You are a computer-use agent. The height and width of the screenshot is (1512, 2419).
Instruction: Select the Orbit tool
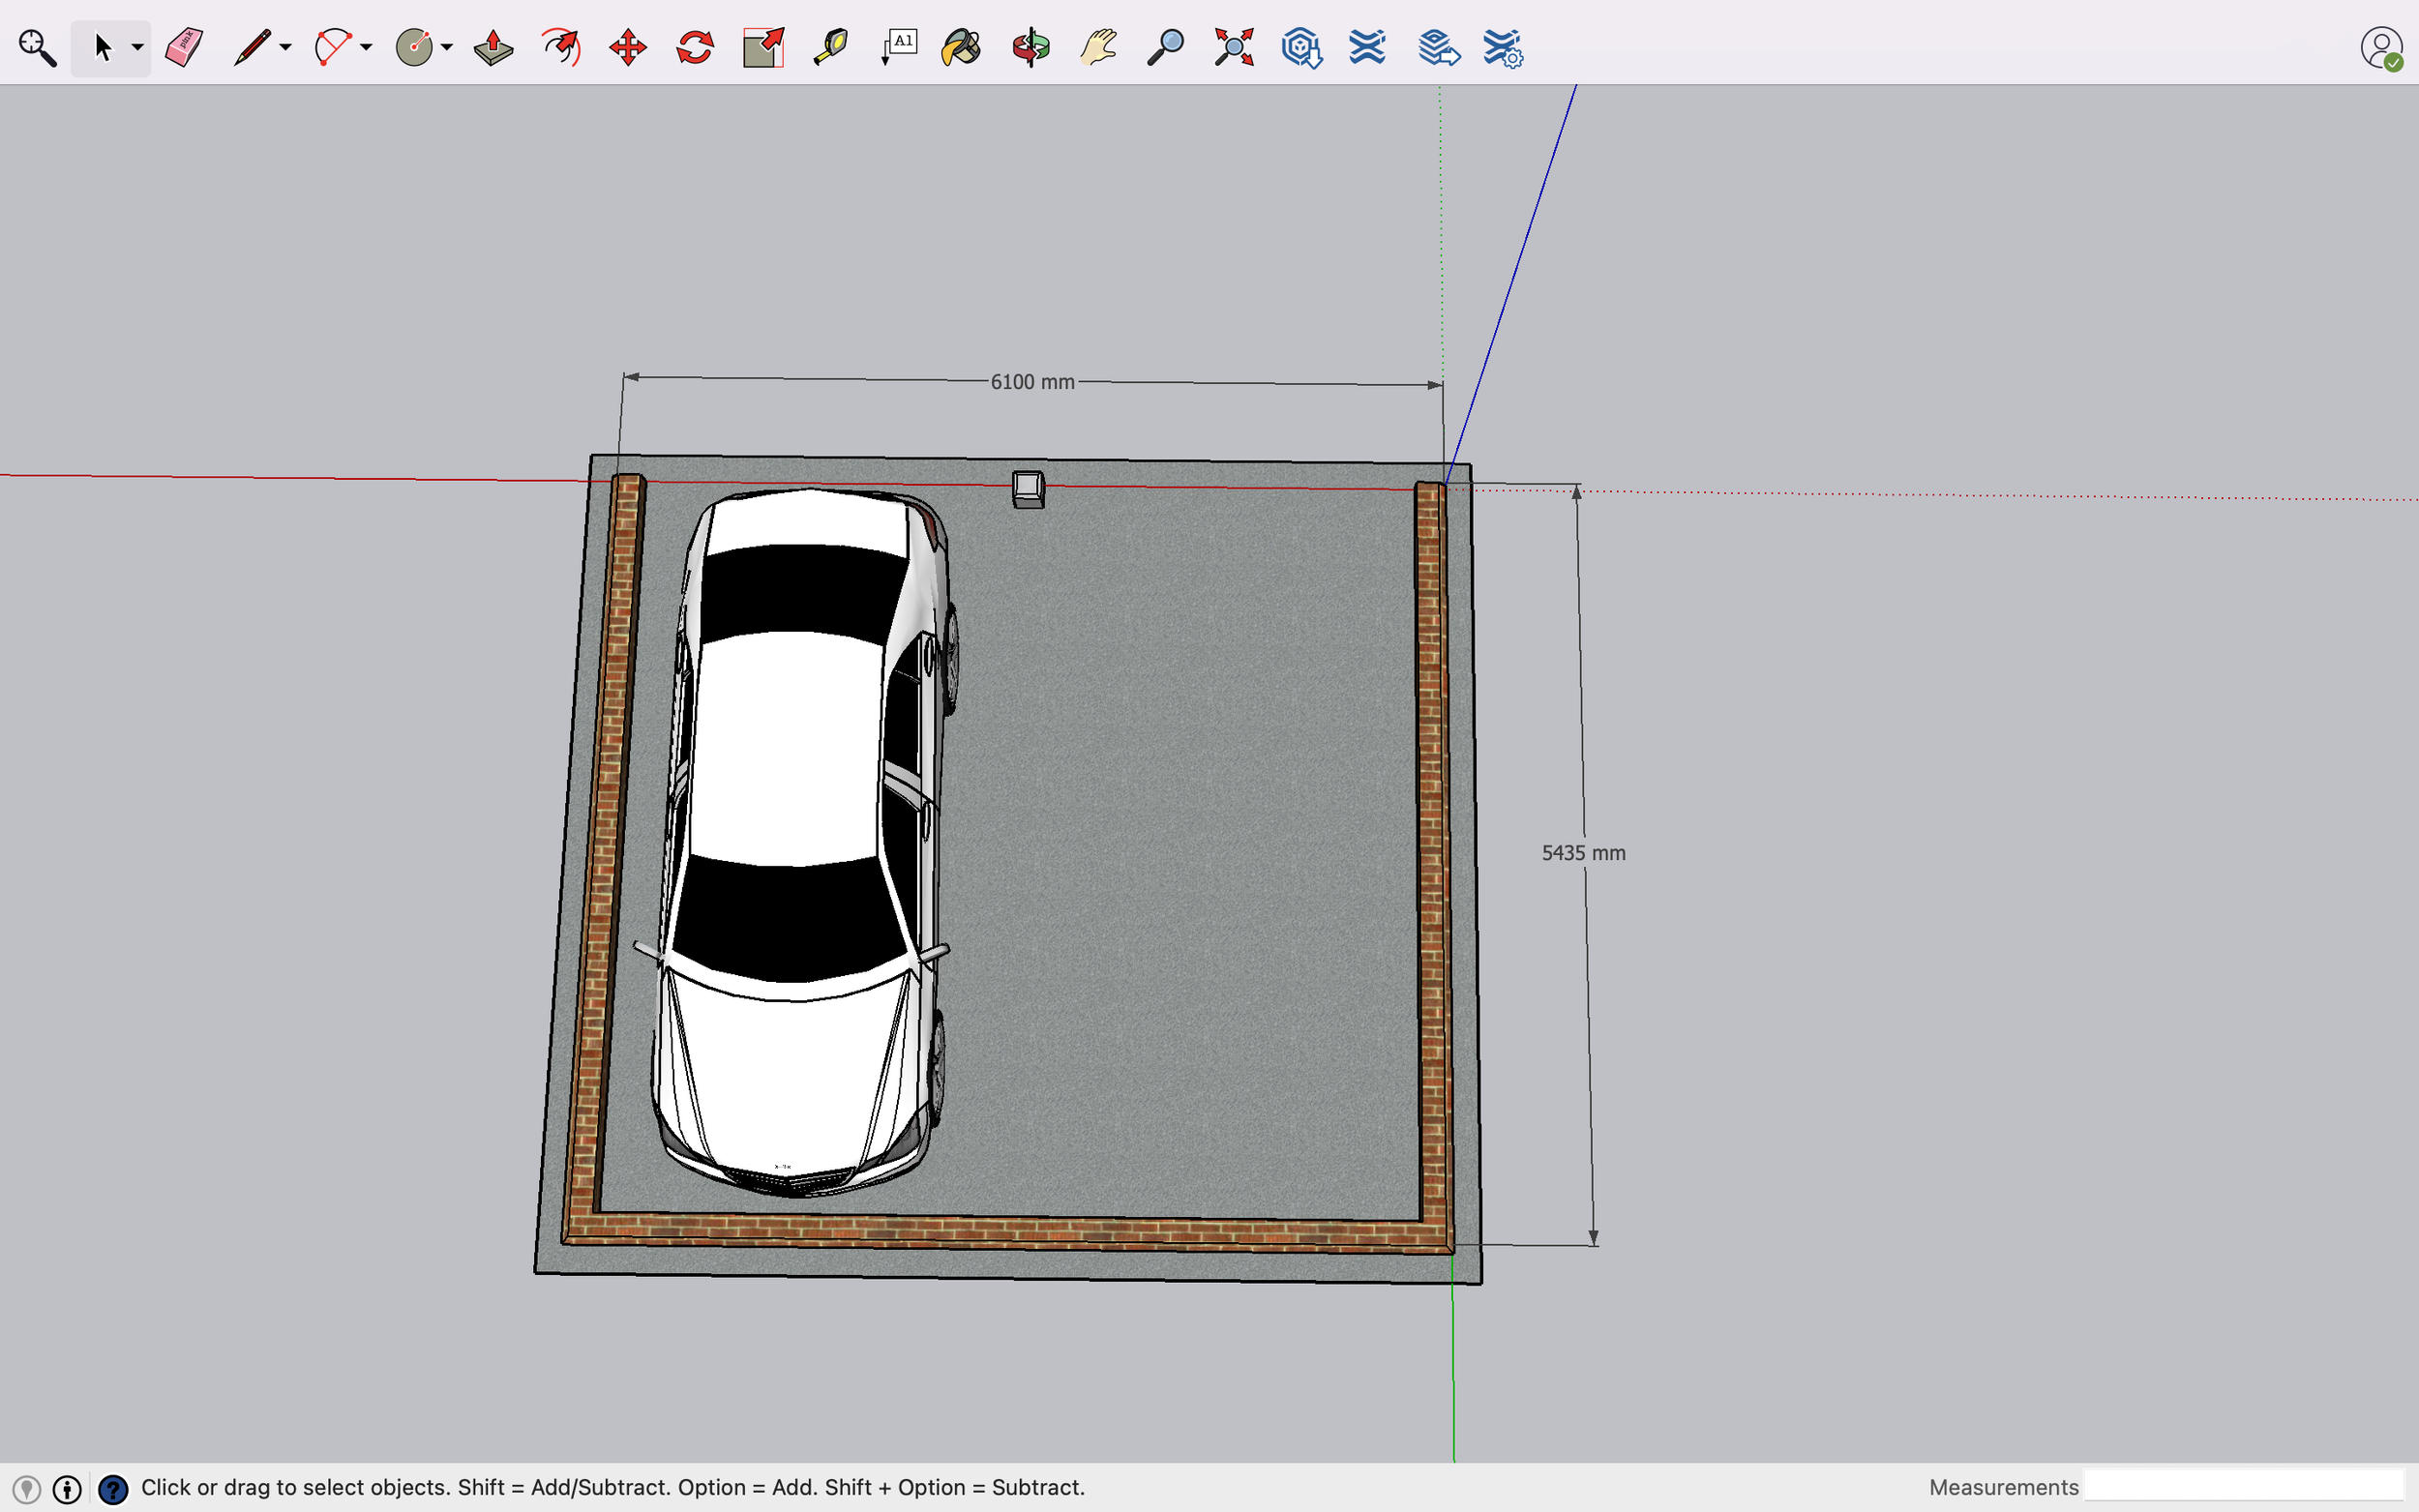(1031, 47)
